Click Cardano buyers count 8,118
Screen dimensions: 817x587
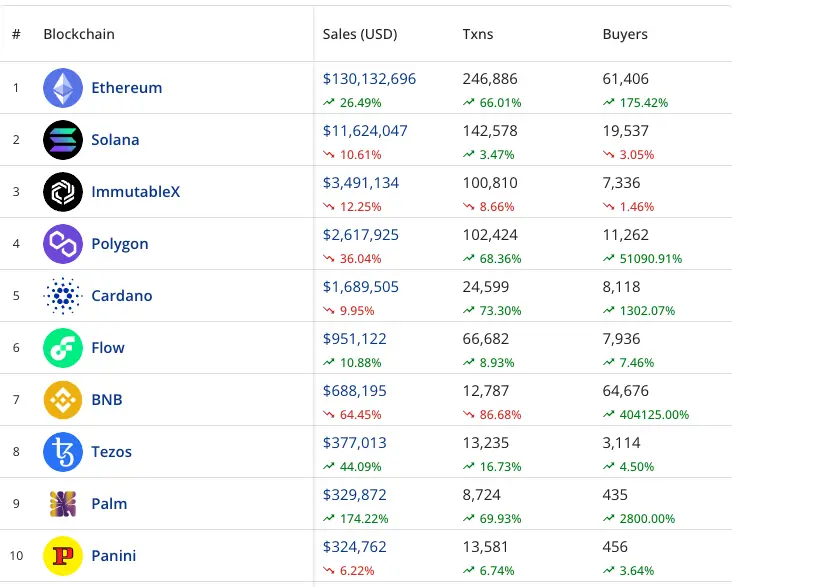click(x=622, y=287)
